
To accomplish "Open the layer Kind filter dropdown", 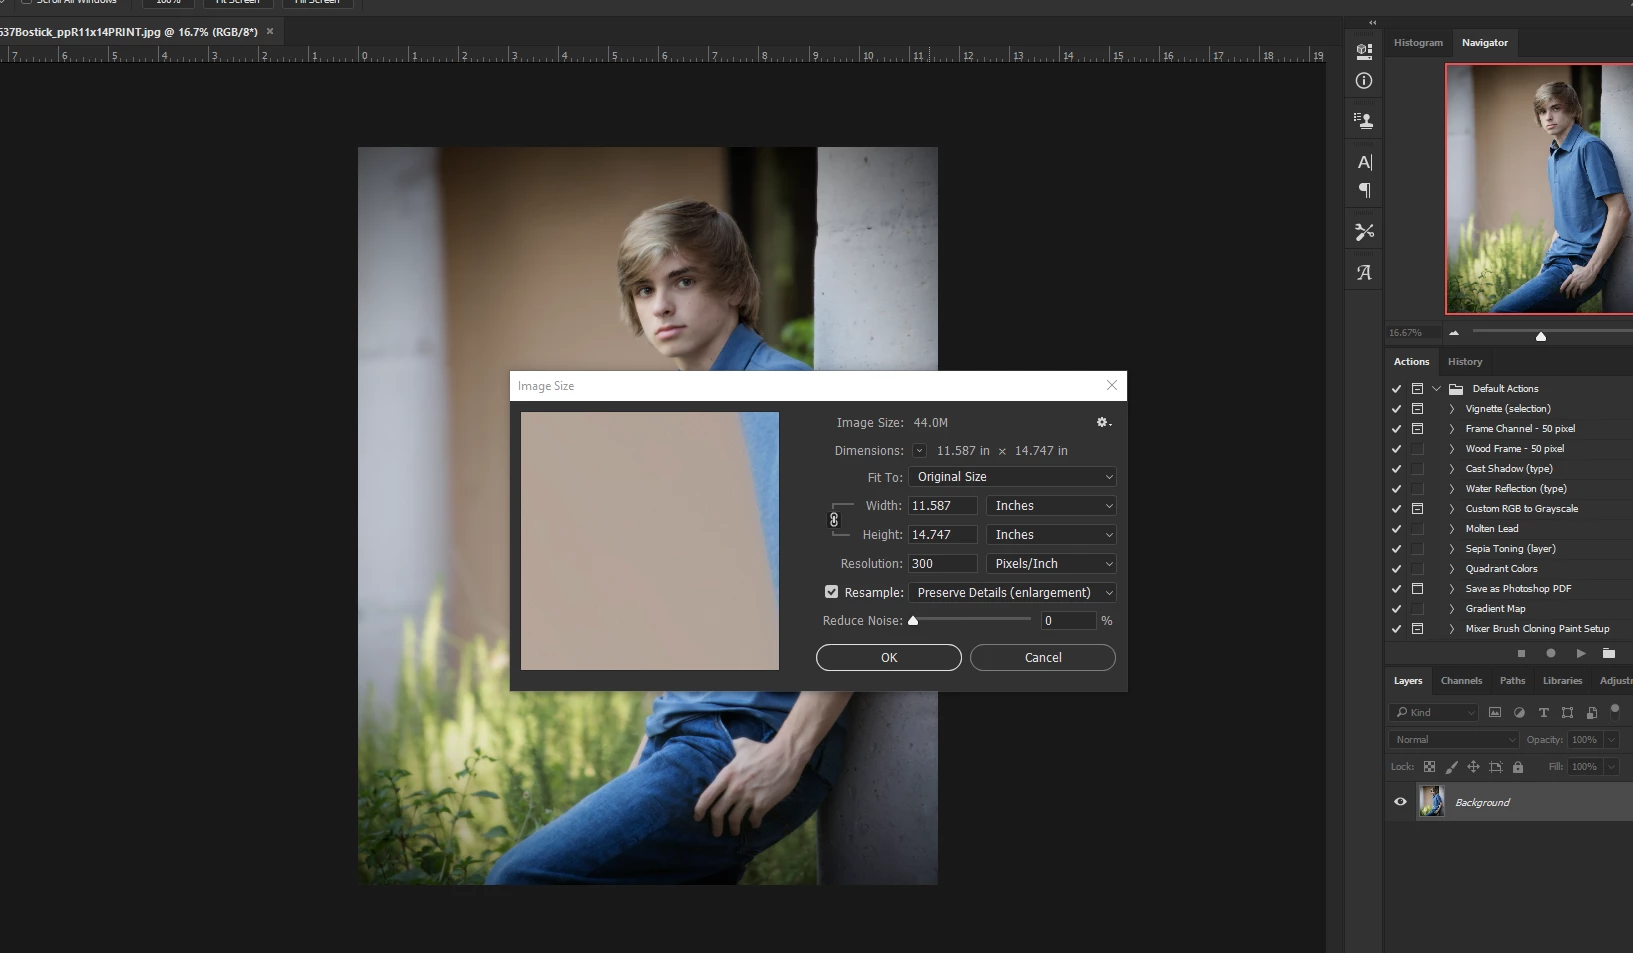I will tap(1433, 712).
